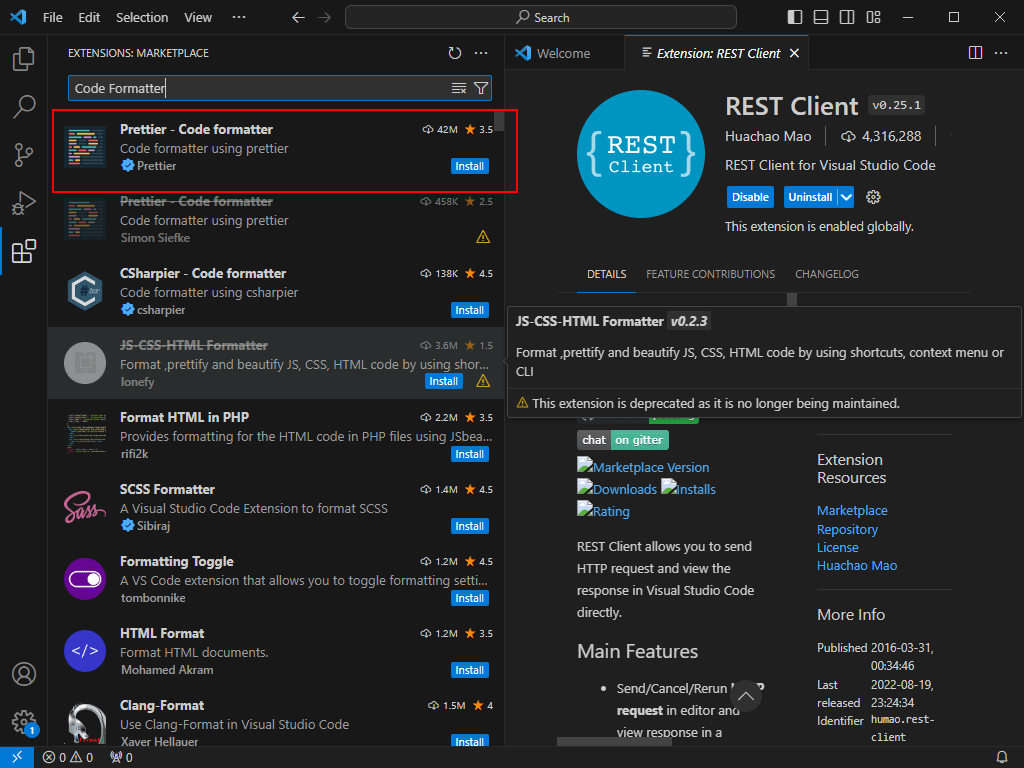This screenshot has width=1024, height=768.
Task: Go forward with the navigation arrow
Action: 325,18
